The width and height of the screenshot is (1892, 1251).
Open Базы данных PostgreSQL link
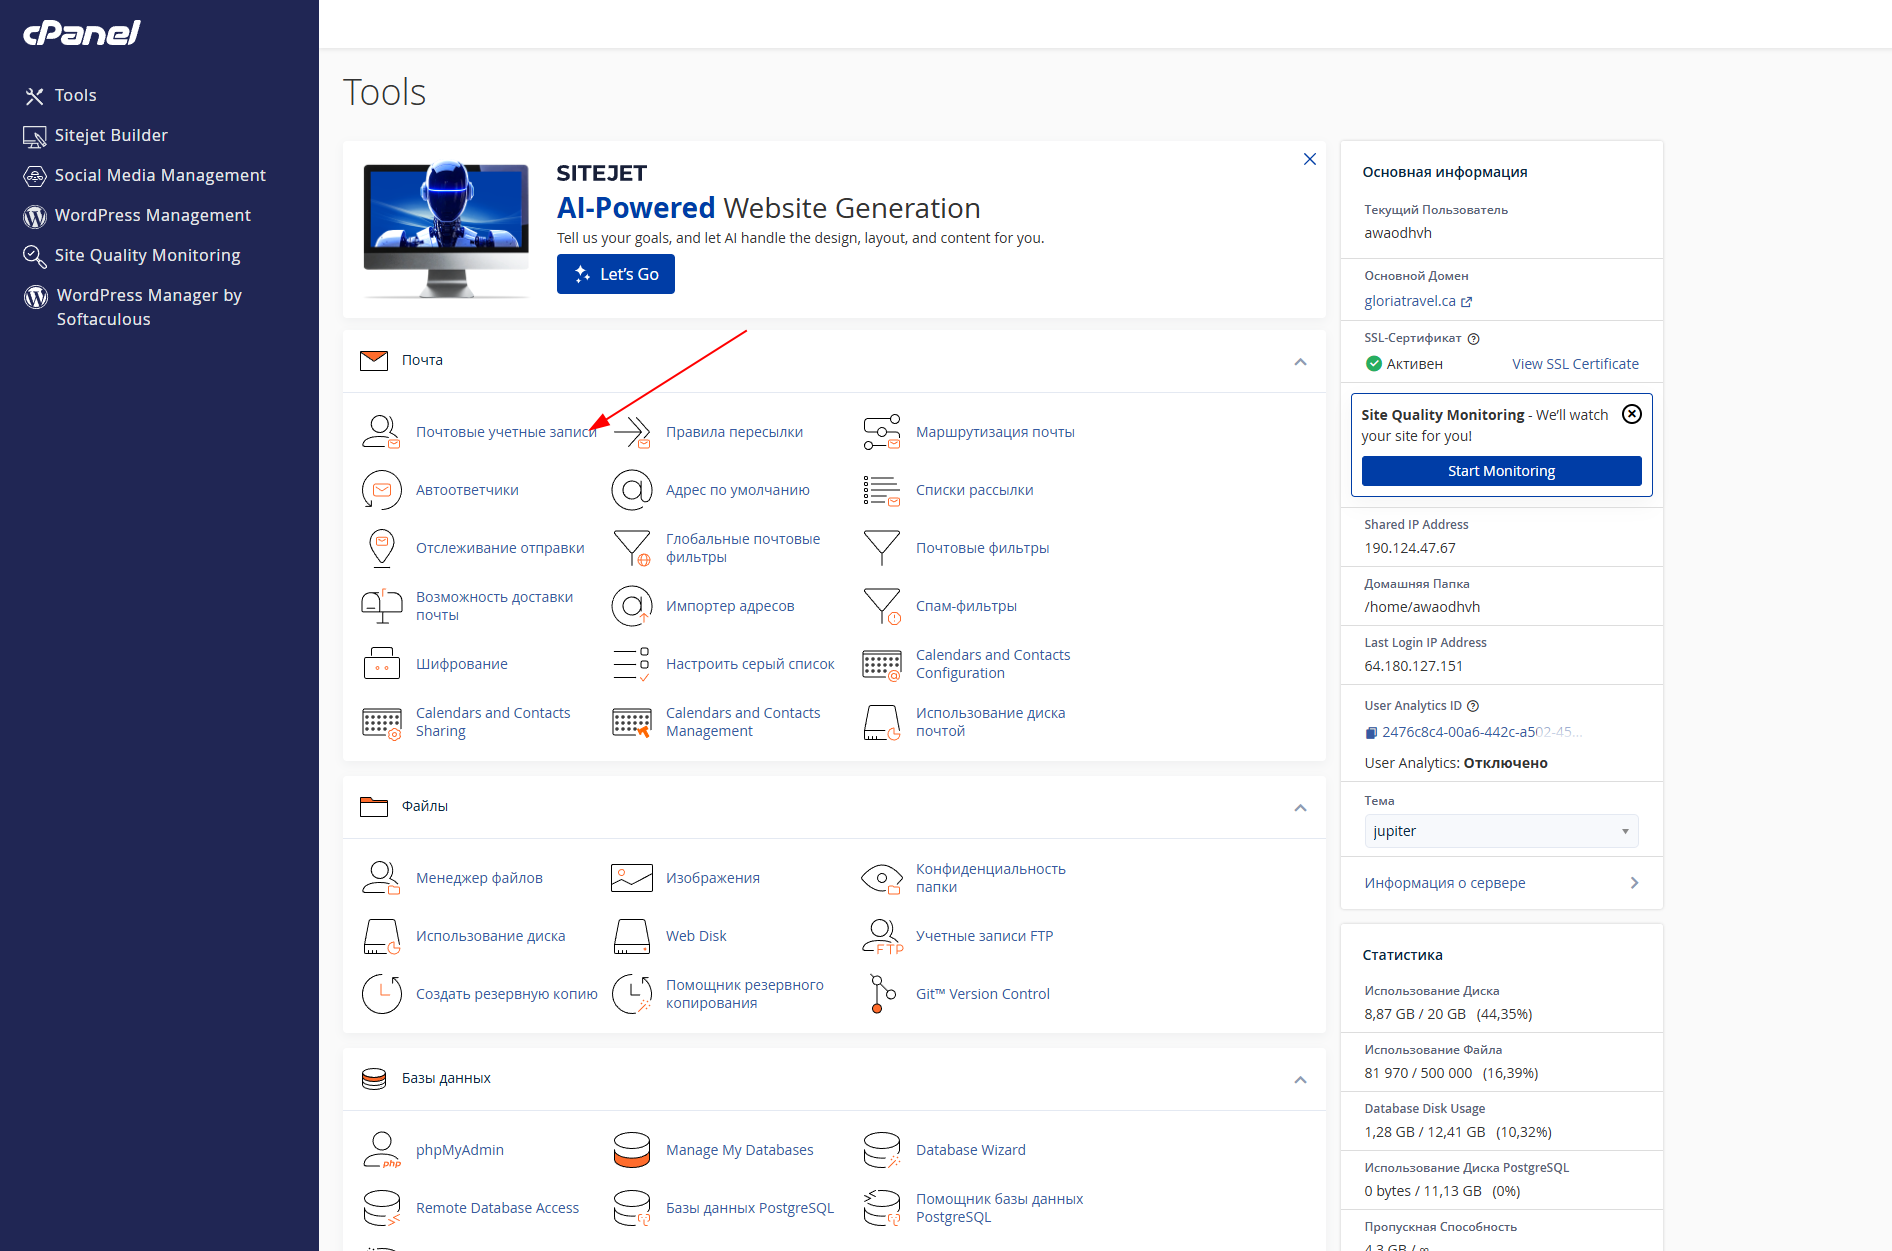coord(750,1208)
